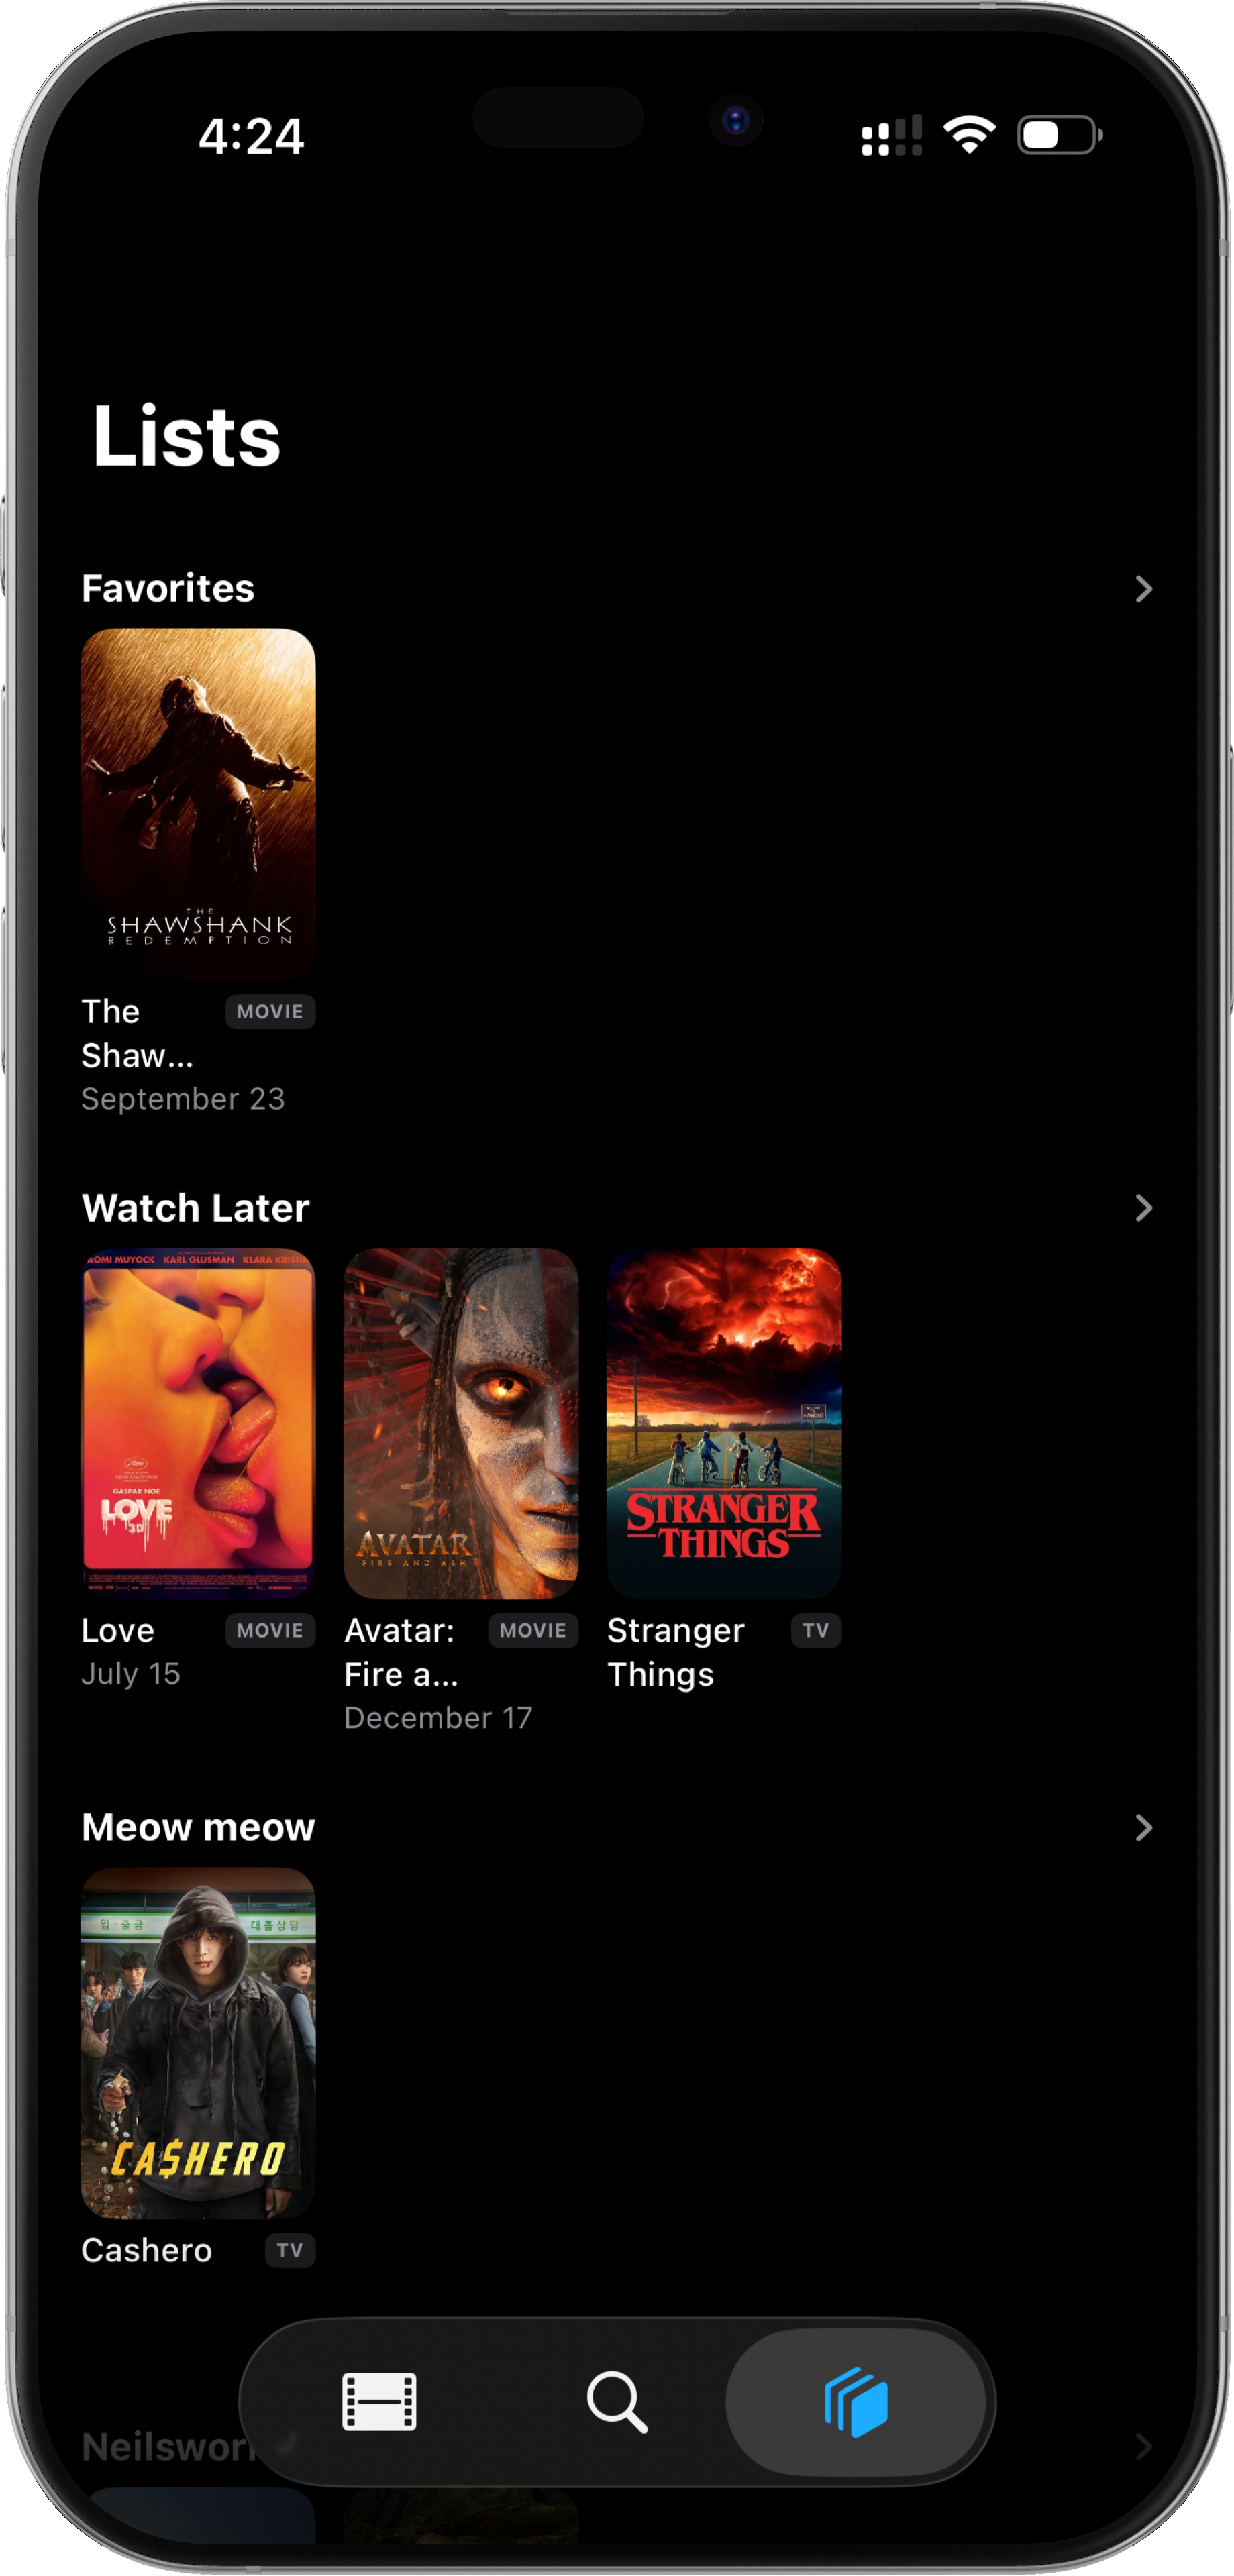Screen dimensions: 1234x2576
Task: Tap the TV badge next to Cashero
Action: coord(290,2250)
